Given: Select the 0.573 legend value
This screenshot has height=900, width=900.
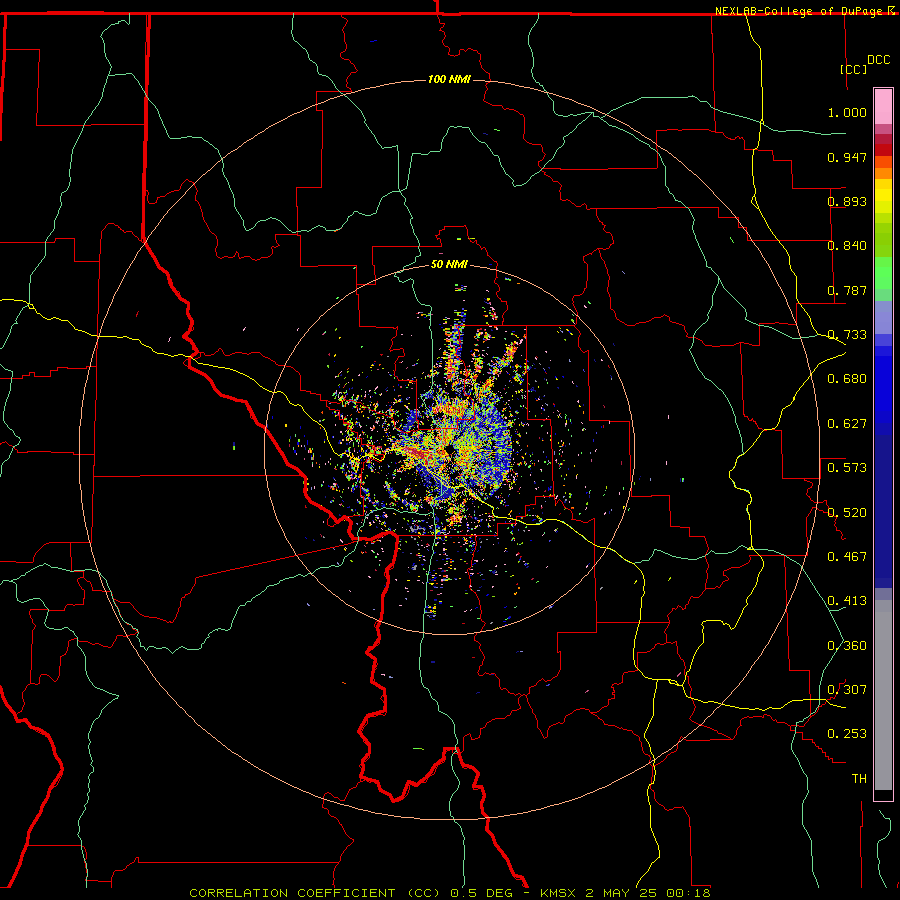Looking at the screenshot, I should point(847,468).
